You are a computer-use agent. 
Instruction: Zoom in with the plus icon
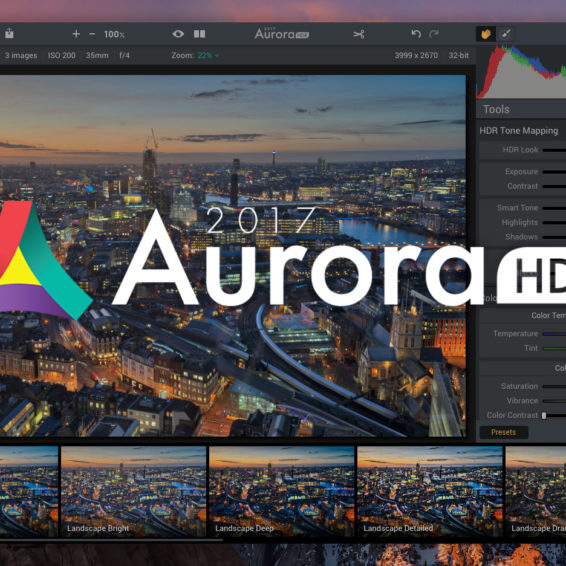(x=76, y=34)
